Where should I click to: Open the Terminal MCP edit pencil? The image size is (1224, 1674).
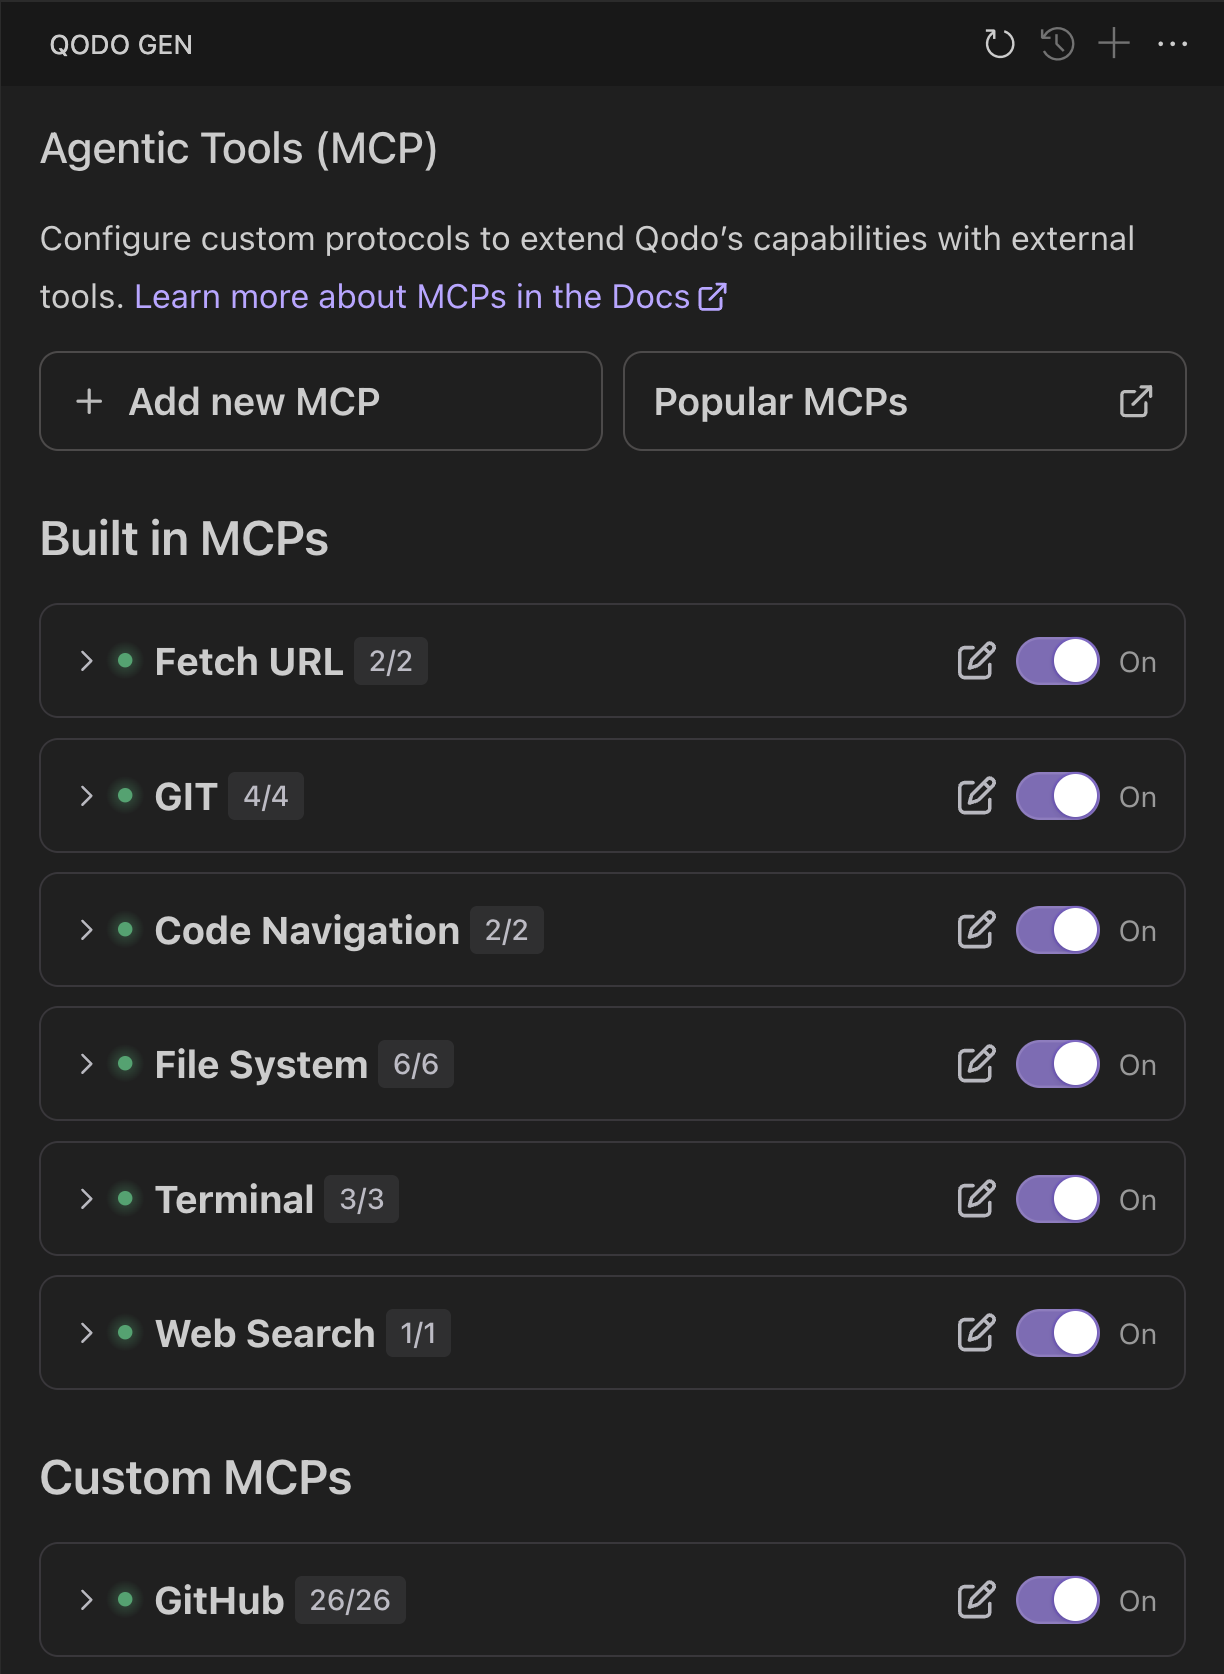pyautogui.click(x=976, y=1199)
